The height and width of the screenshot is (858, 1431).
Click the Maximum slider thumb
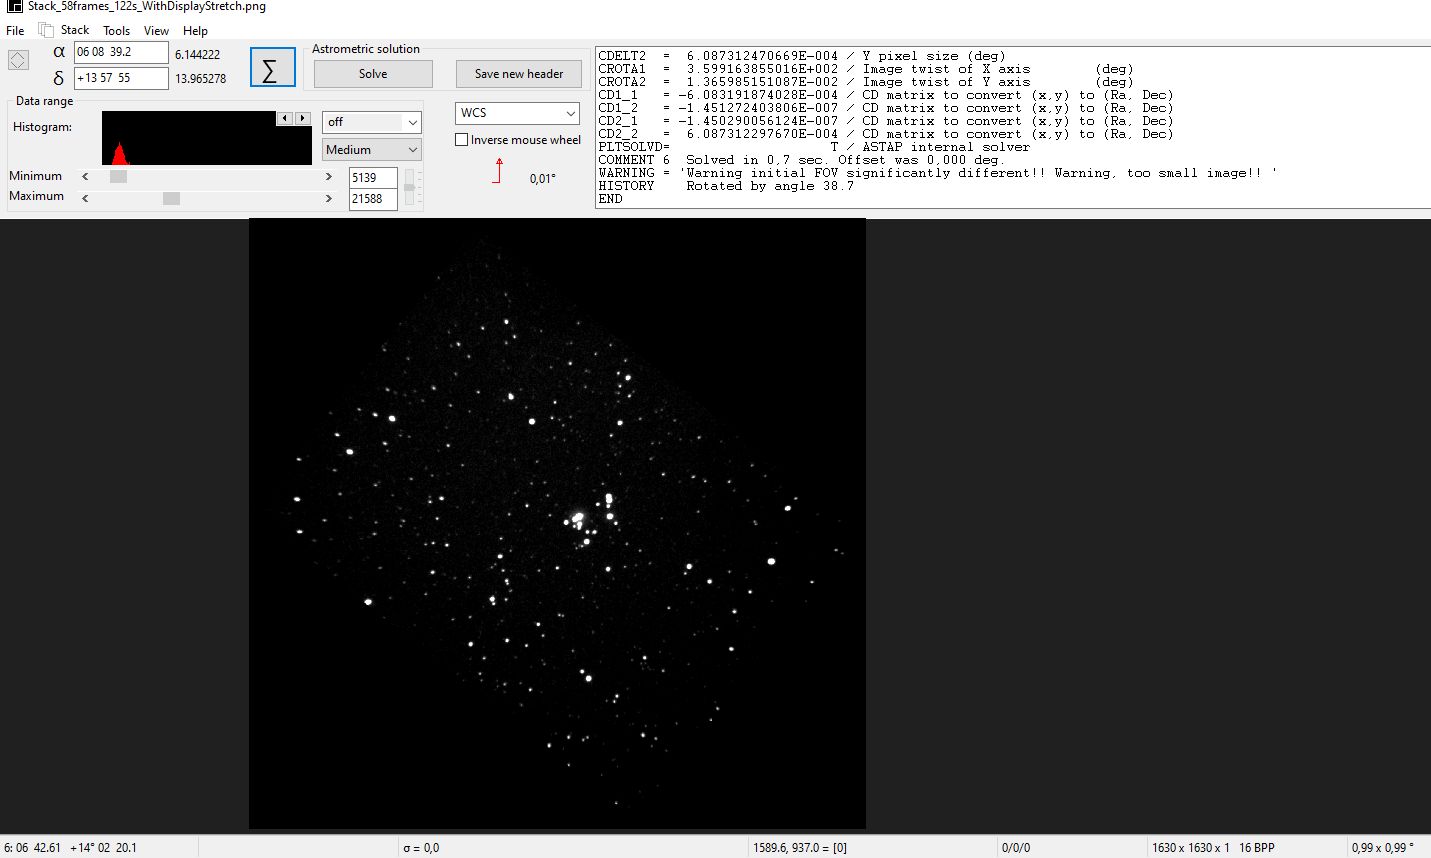click(171, 198)
